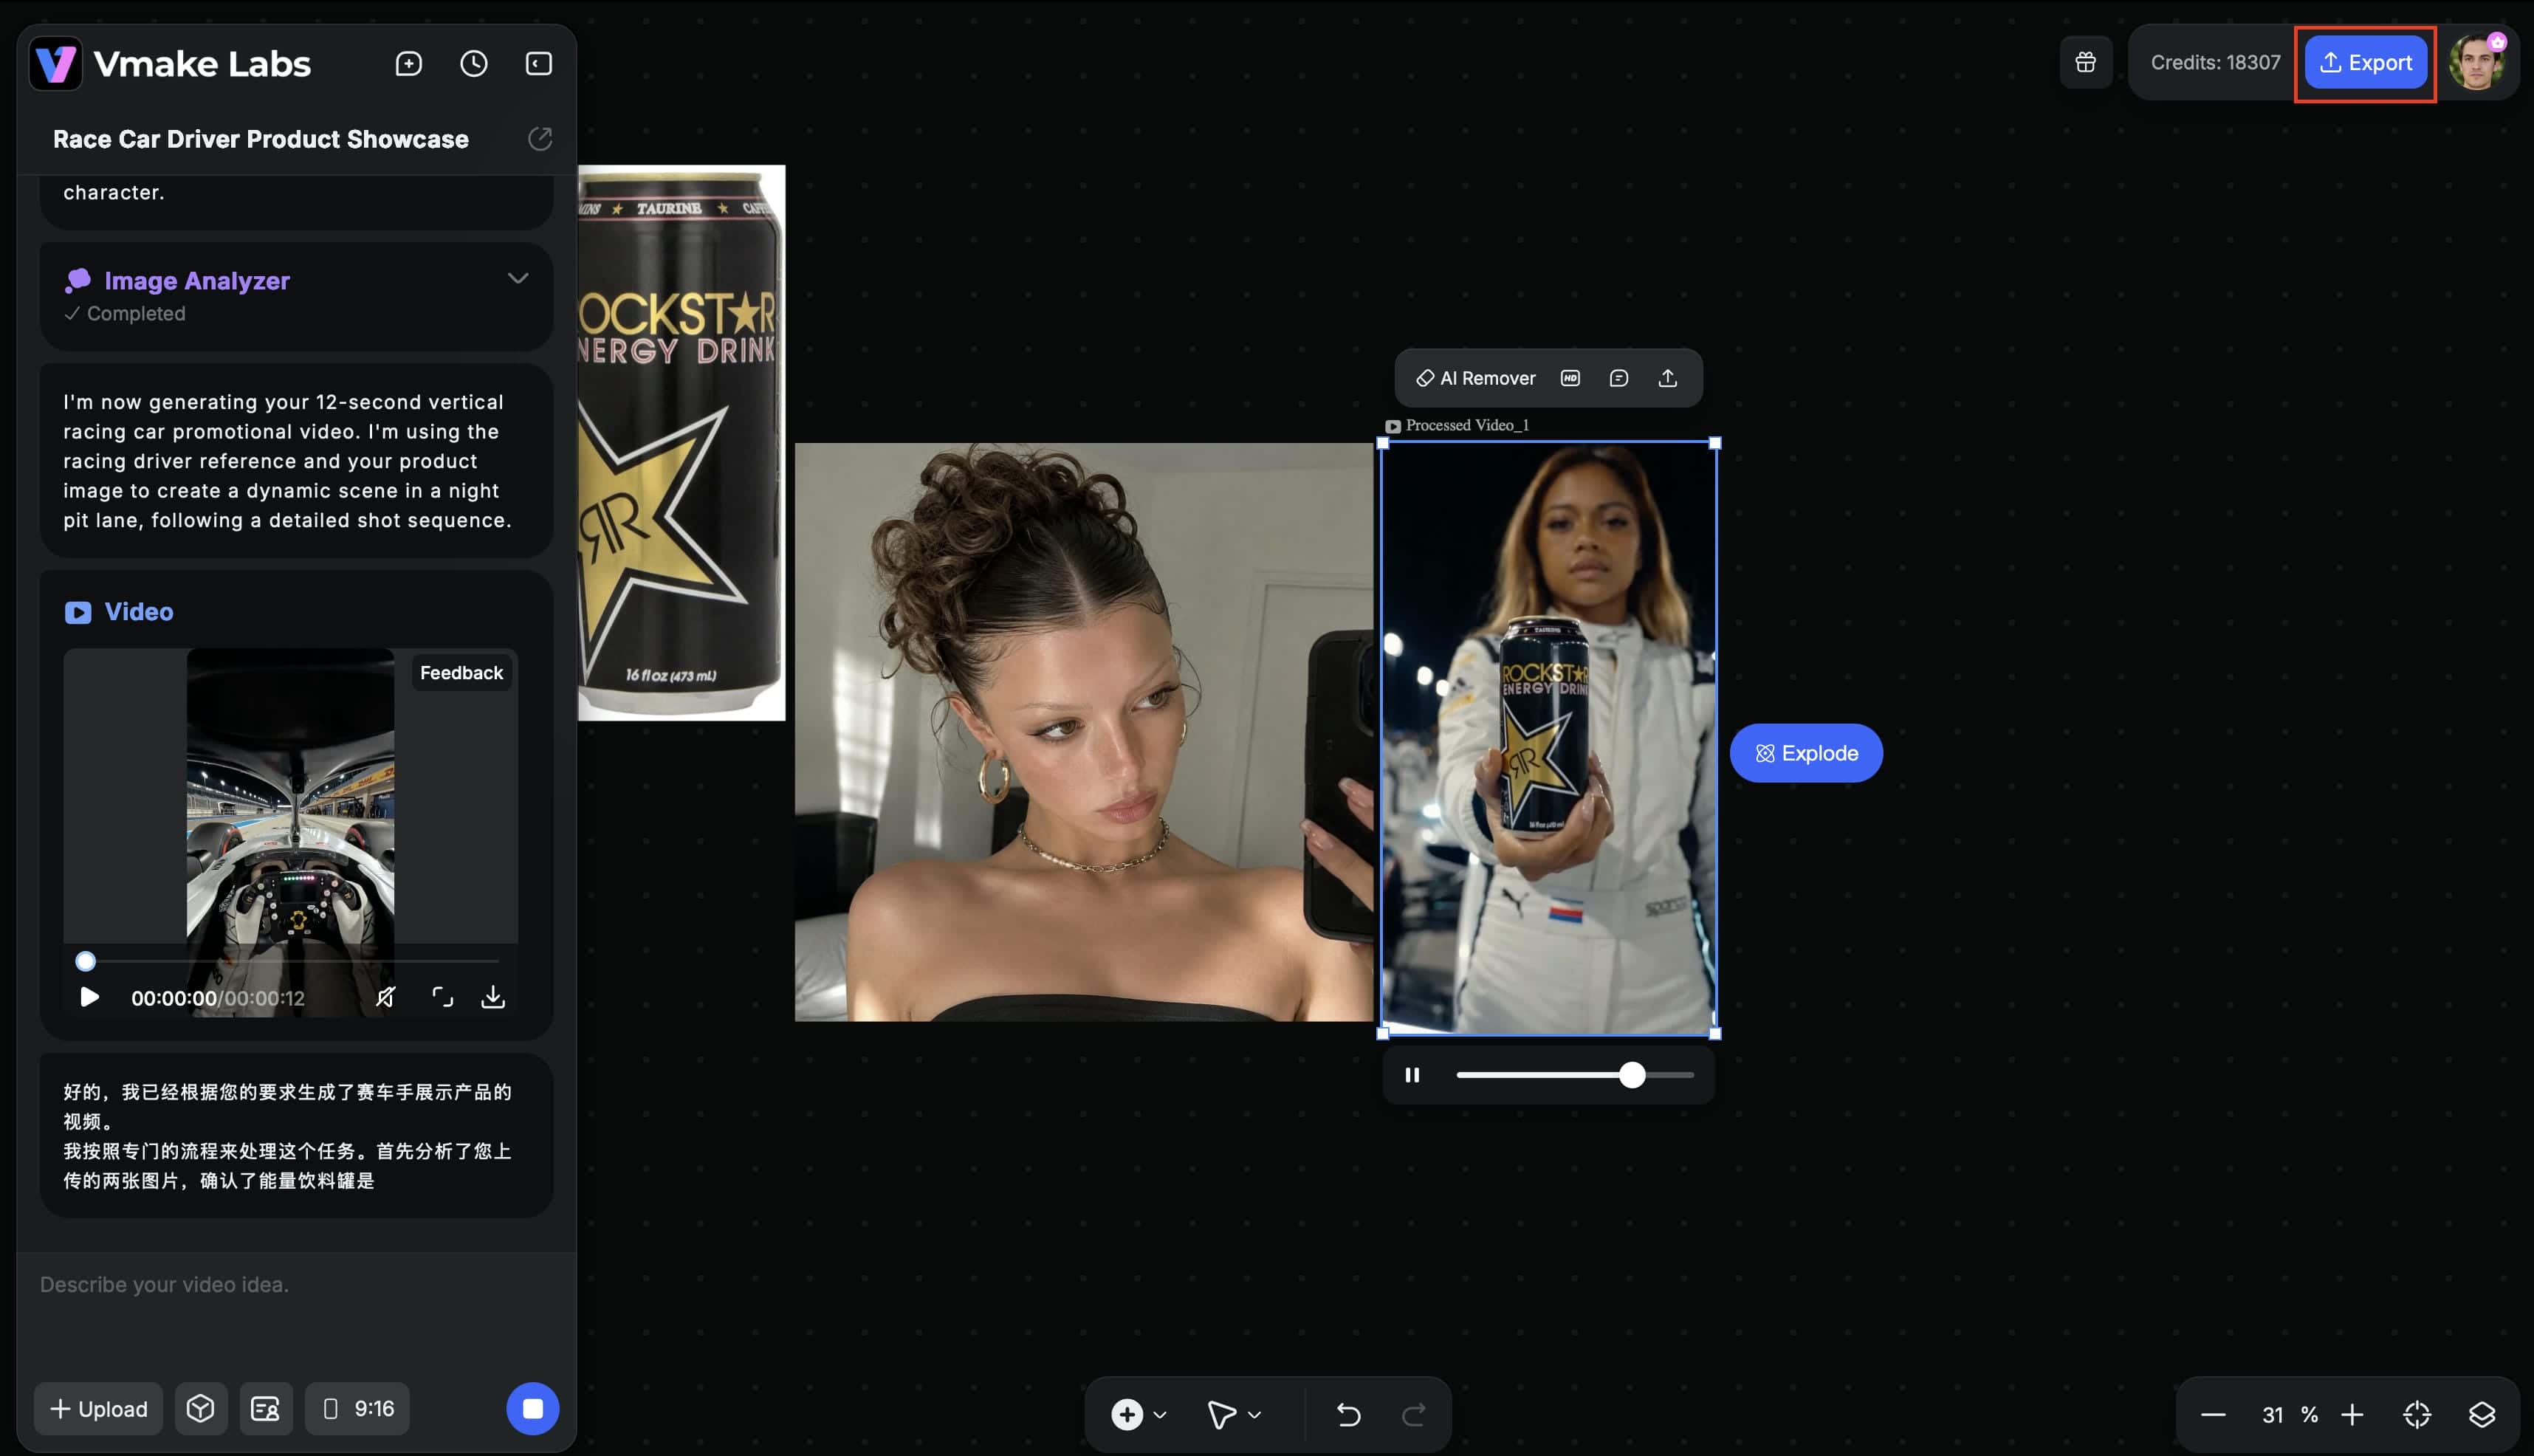The image size is (2534, 1456).
Task: Start a new chat with the plus-bubble icon
Action: (x=409, y=64)
